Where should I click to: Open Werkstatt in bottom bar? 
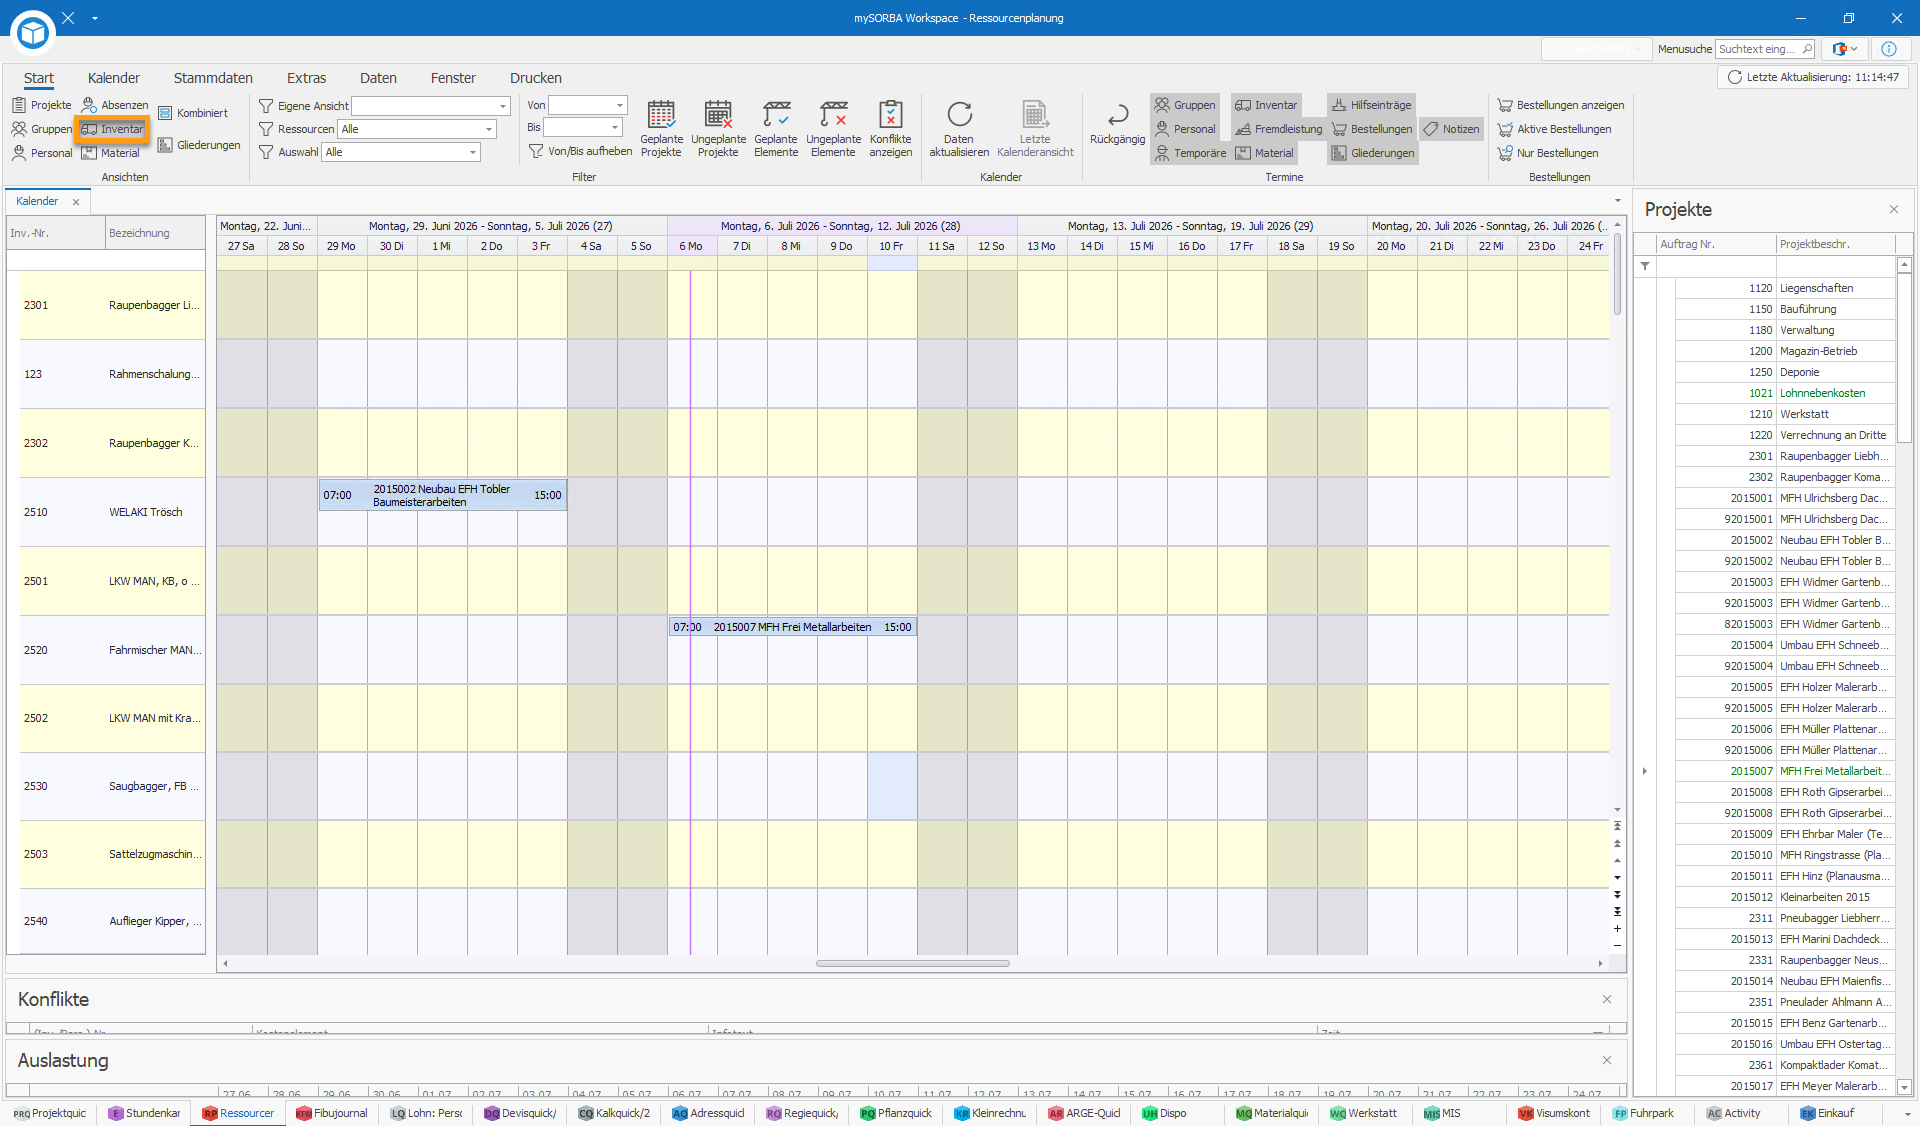pos(1364,1113)
